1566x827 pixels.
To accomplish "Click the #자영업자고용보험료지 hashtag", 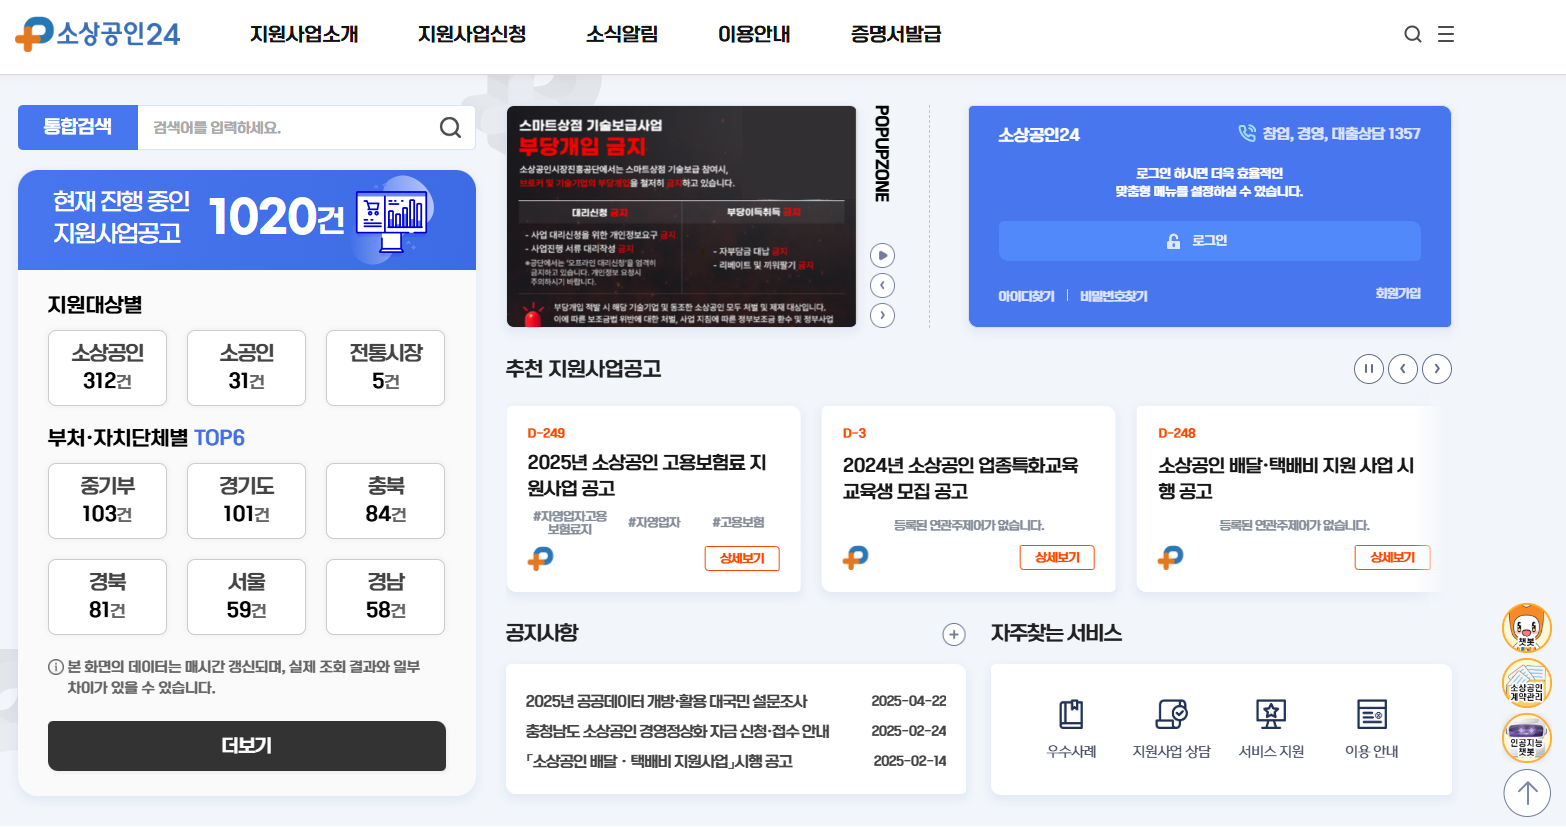I will click(570, 522).
